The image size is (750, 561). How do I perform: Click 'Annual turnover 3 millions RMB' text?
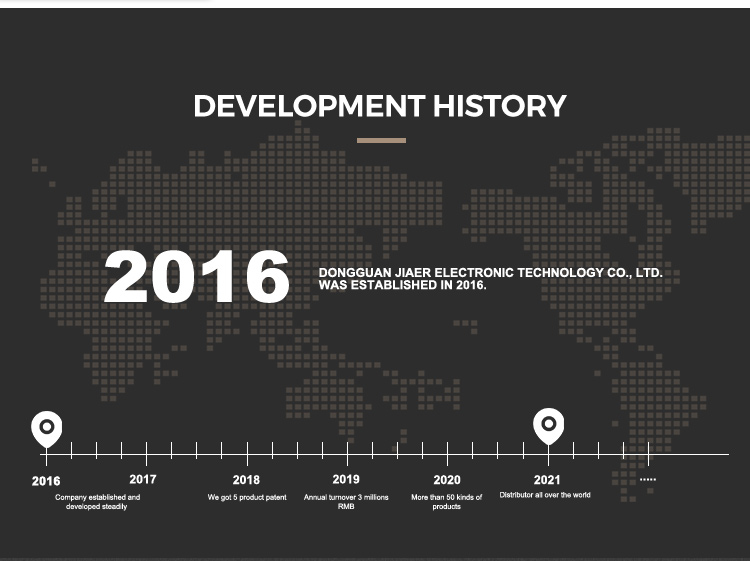click(346, 502)
